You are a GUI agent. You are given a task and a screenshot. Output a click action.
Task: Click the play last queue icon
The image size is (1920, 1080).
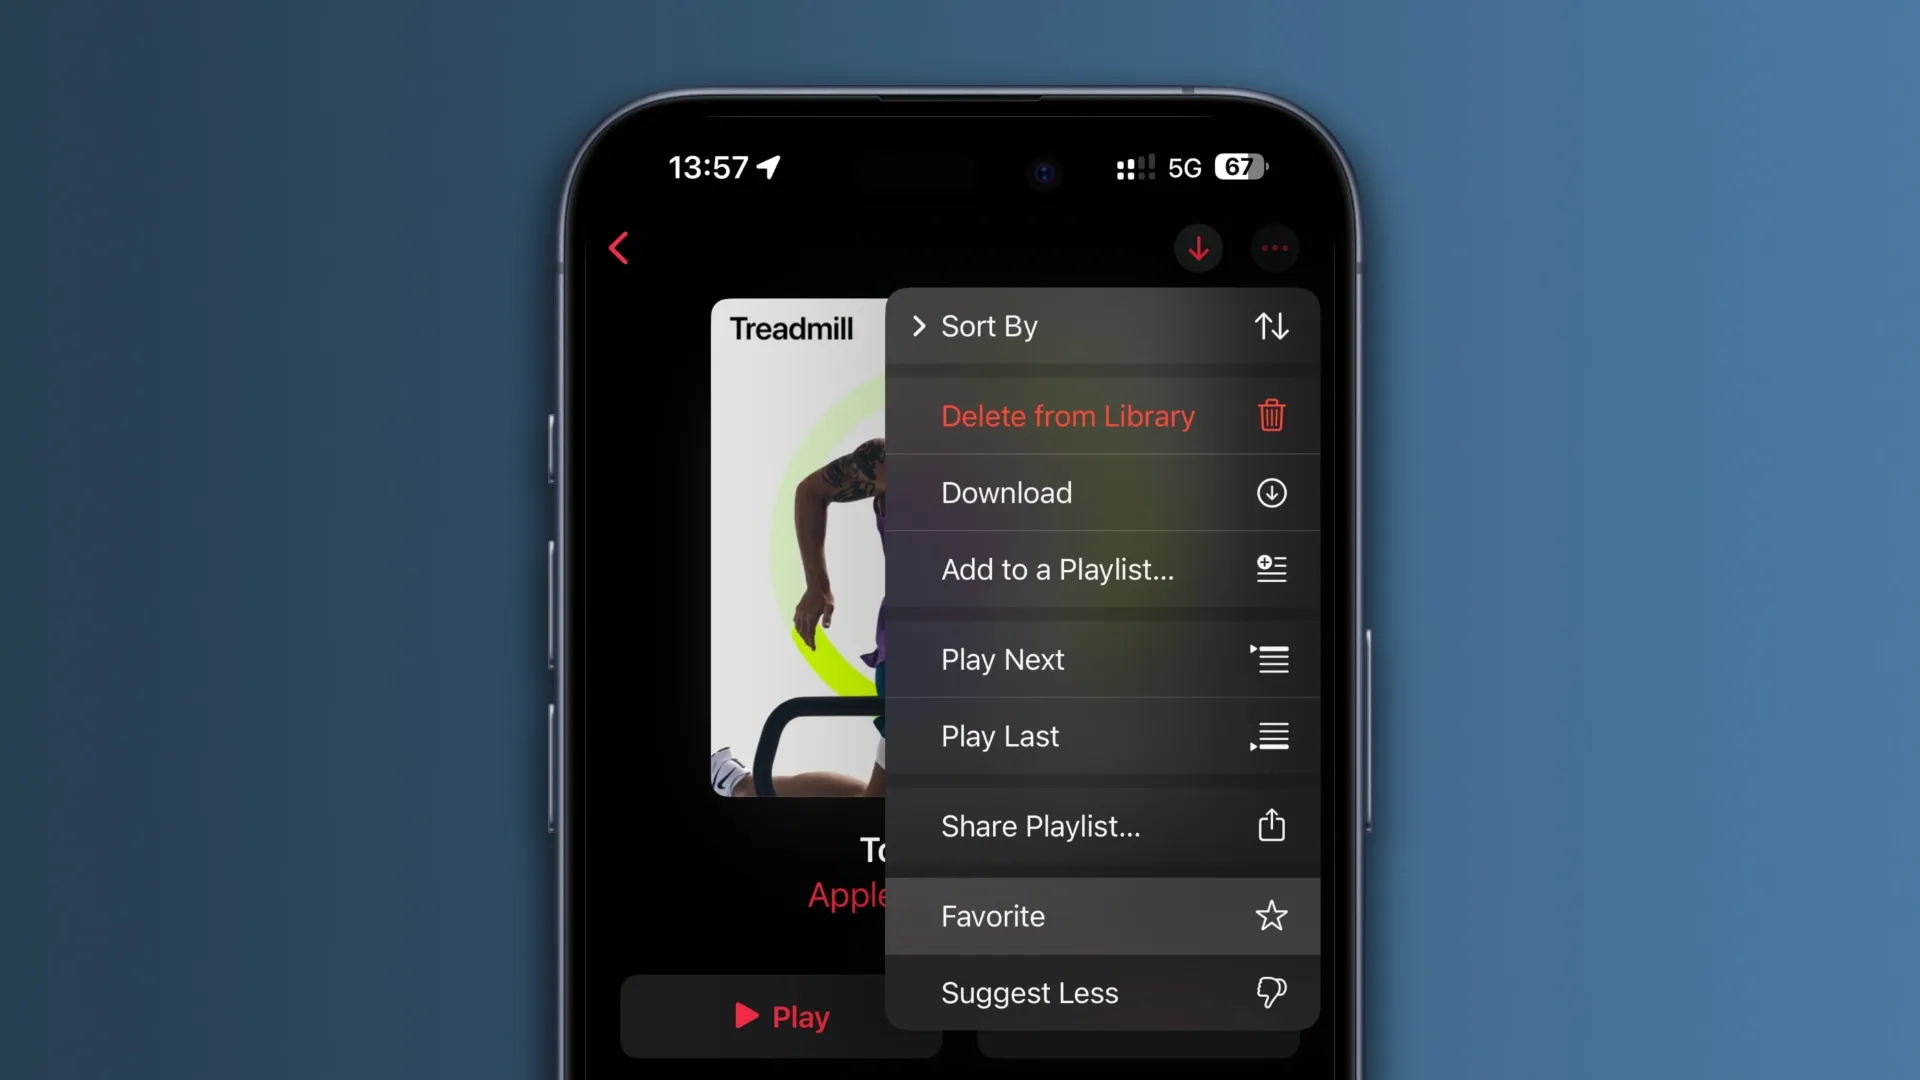1270,736
